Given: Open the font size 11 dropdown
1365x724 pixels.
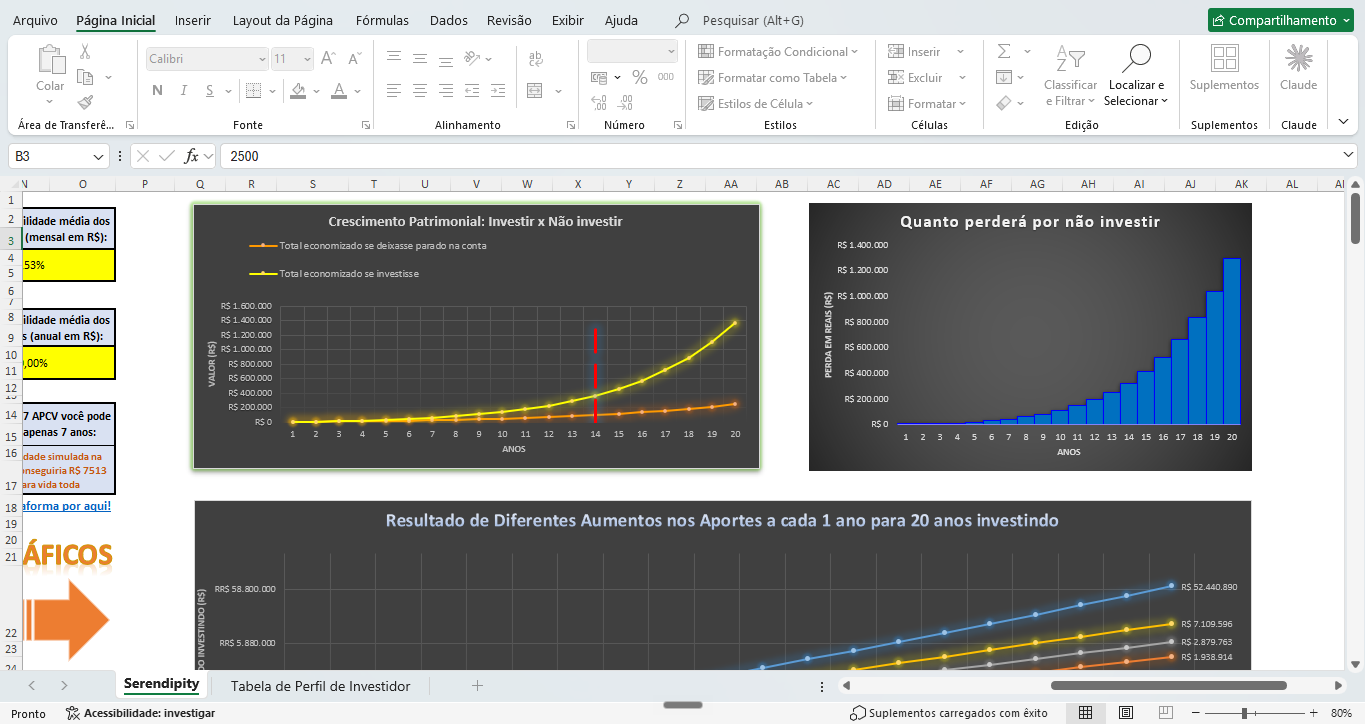Looking at the screenshot, I should pos(306,59).
